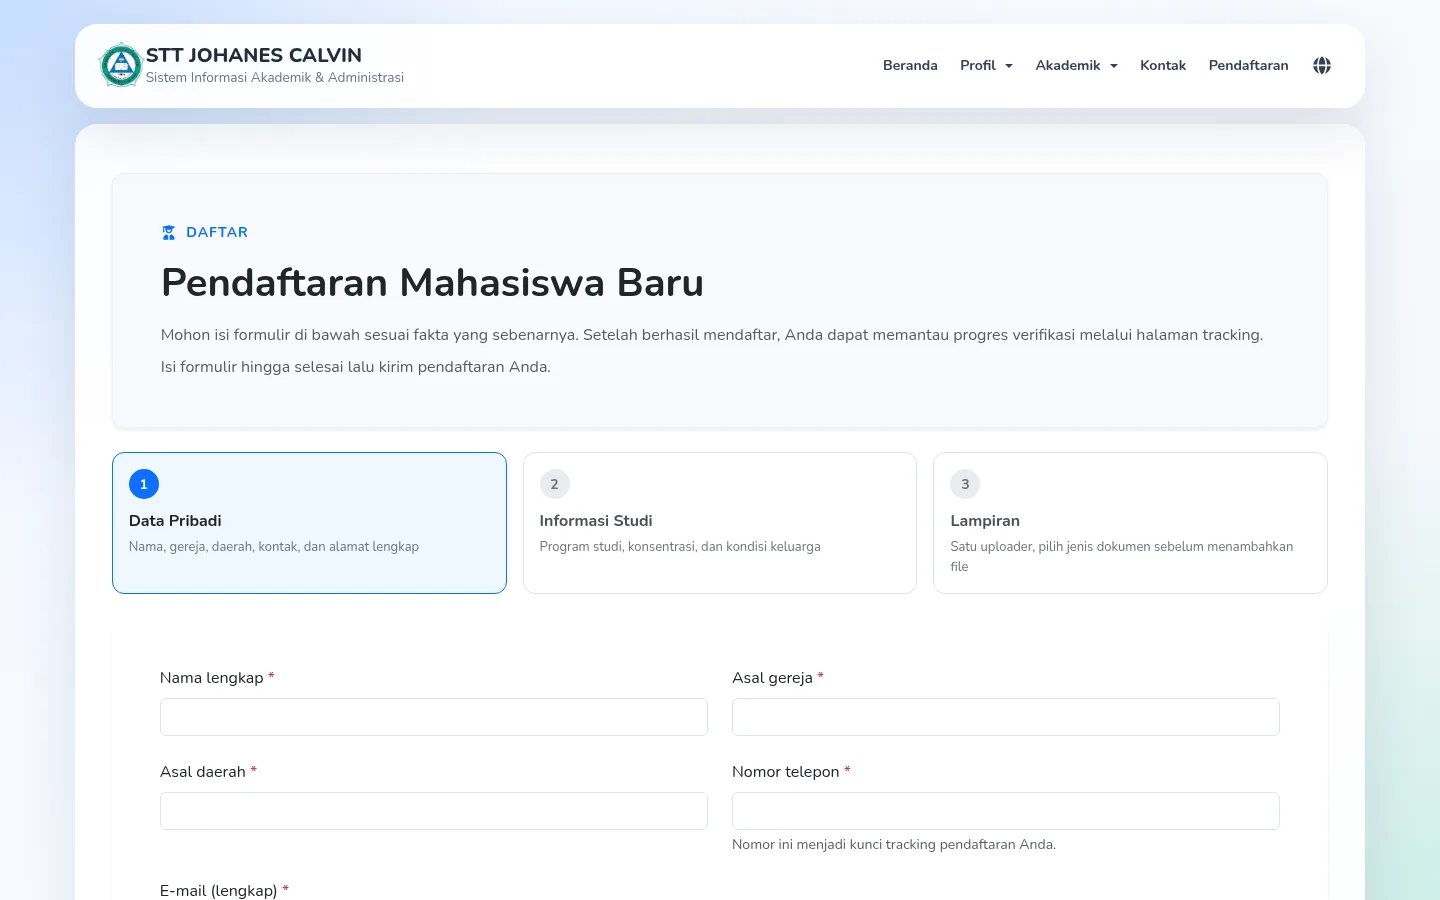This screenshot has height=900, width=1440.
Task: Focus the Asal gereja input field
Action: 1006,717
